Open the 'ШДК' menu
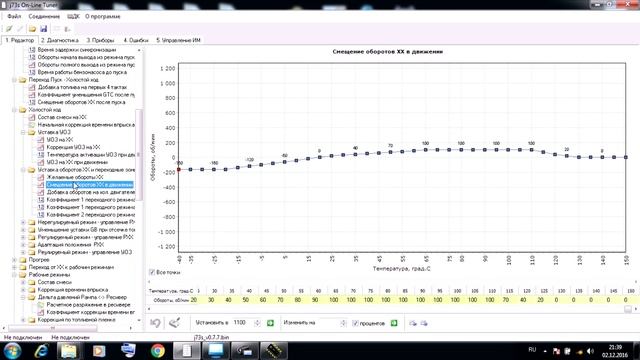Screen dimensions: 640x360 [x=73, y=16]
